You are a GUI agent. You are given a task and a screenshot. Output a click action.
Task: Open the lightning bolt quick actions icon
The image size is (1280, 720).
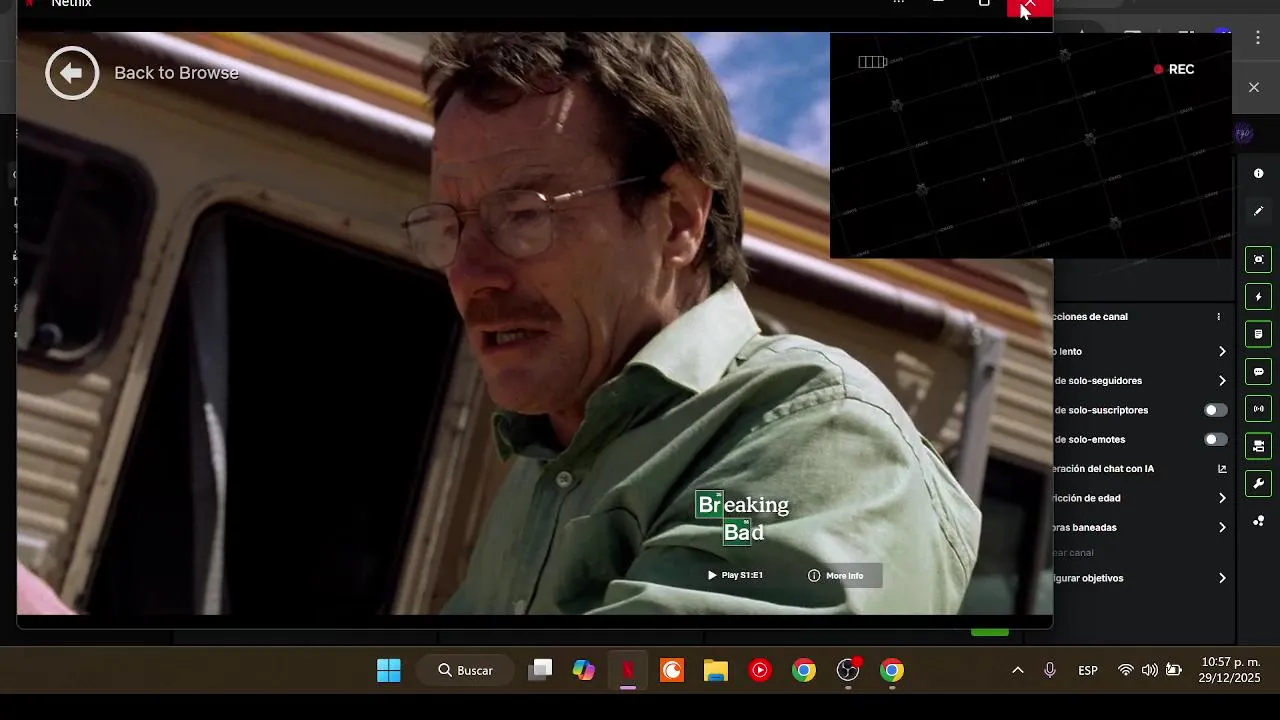tap(1258, 297)
